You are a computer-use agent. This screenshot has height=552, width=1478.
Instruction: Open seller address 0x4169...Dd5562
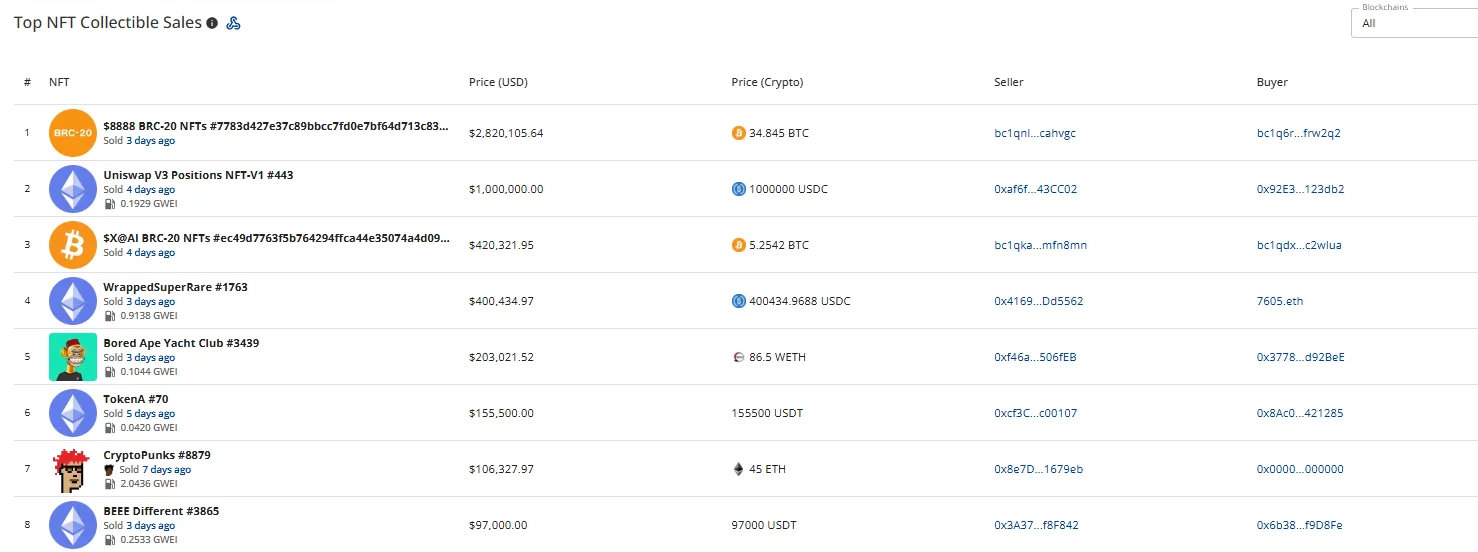tap(1038, 301)
